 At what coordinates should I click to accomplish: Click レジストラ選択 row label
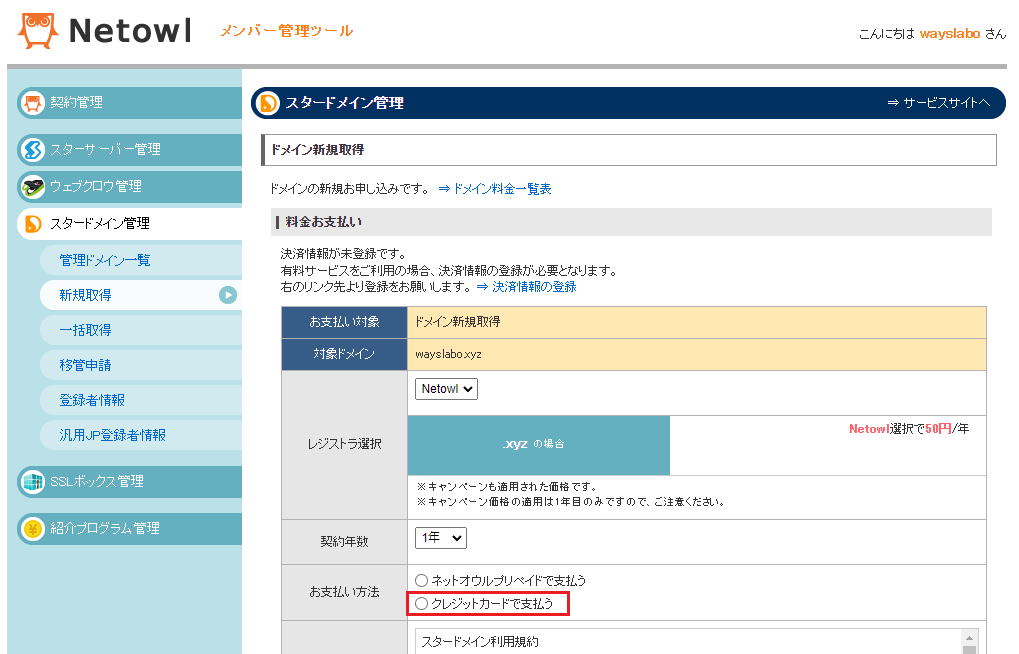point(344,445)
